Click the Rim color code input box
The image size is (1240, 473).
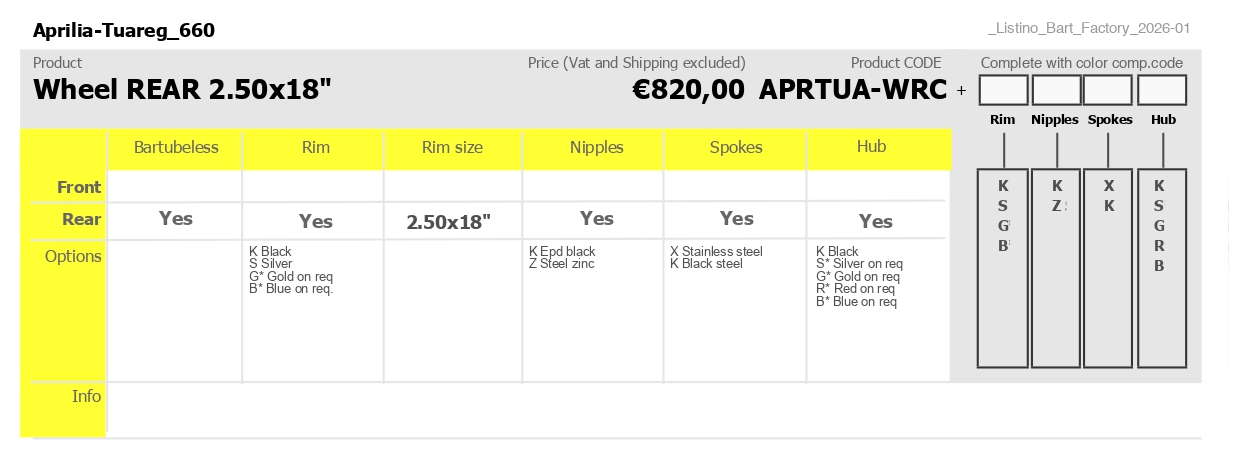(1003, 91)
